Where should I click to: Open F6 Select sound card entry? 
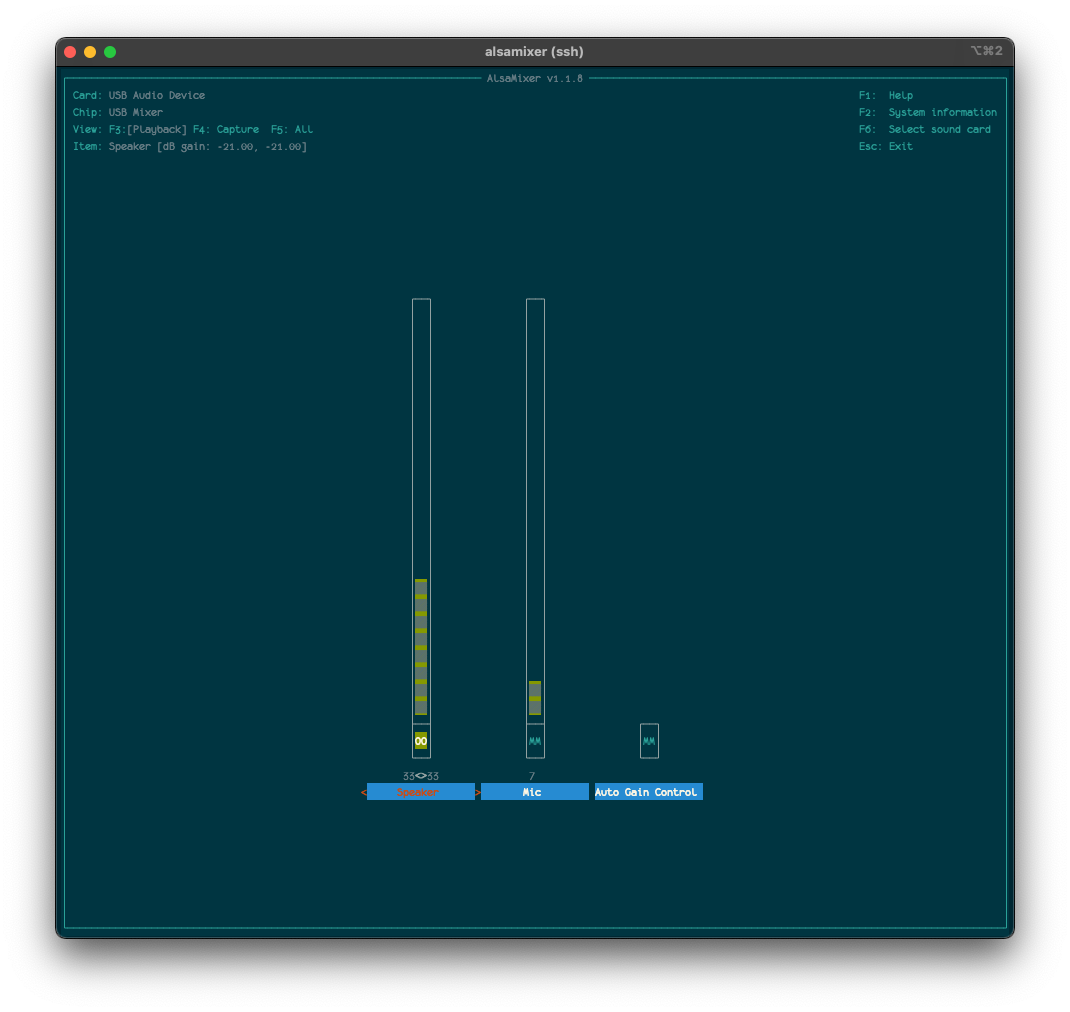pos(925,129)
